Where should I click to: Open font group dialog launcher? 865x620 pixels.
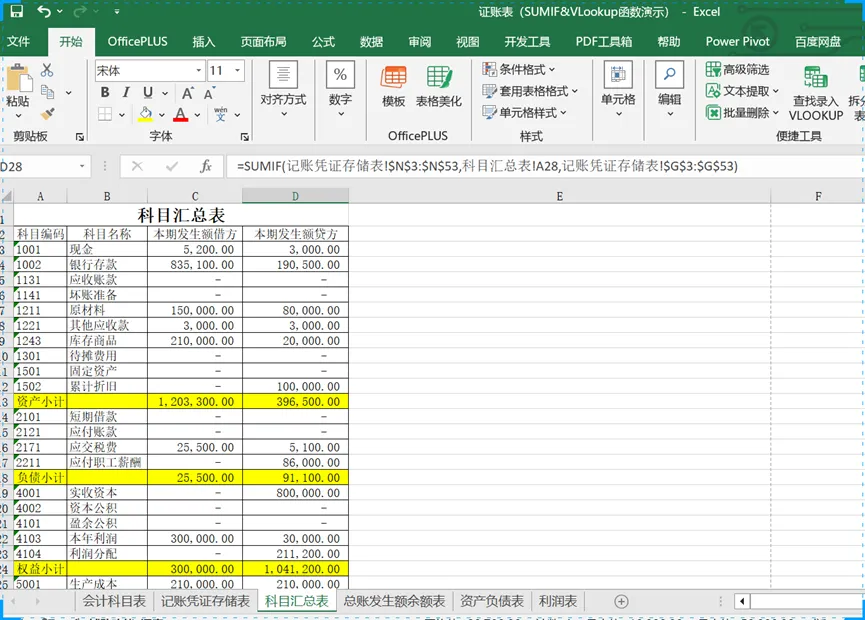(x=244, y=137)
